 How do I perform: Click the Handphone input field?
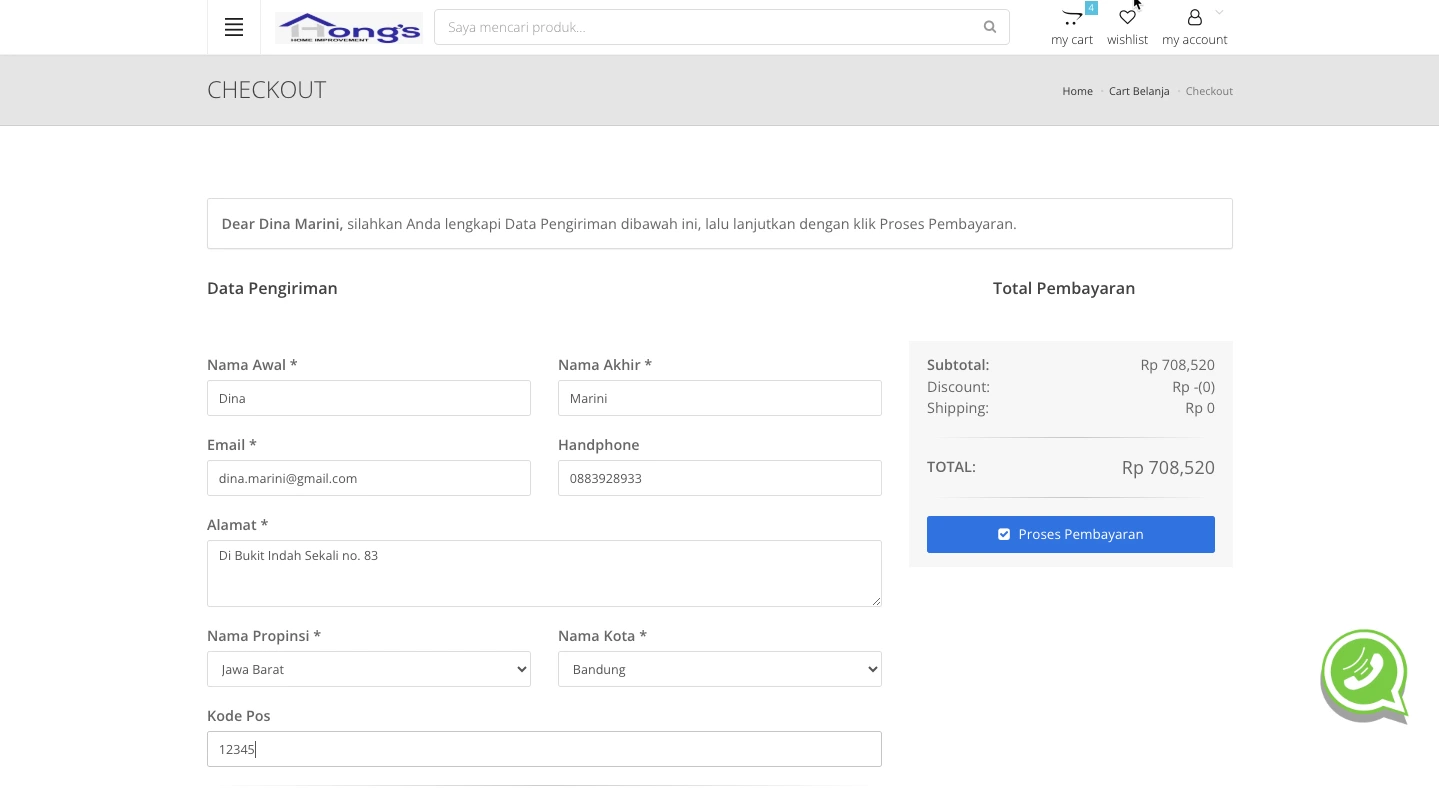pyautogui.click(x=719, y=478)
